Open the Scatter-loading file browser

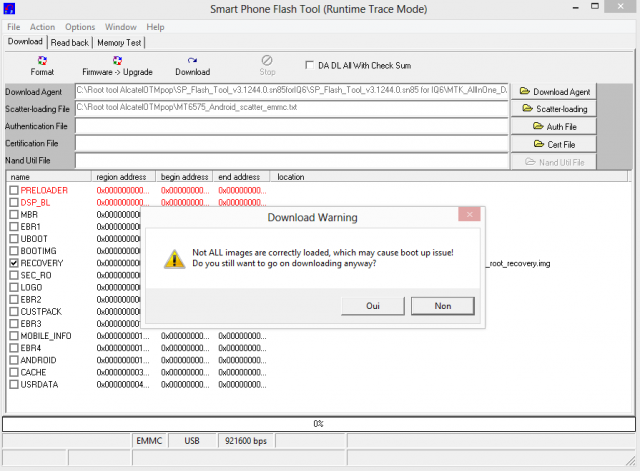(x=553, y=109)
